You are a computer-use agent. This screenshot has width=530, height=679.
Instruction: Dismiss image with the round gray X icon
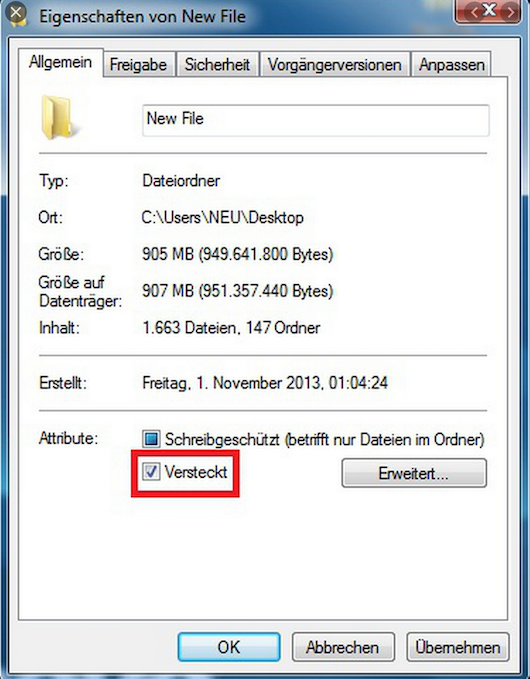coord(16,13)
